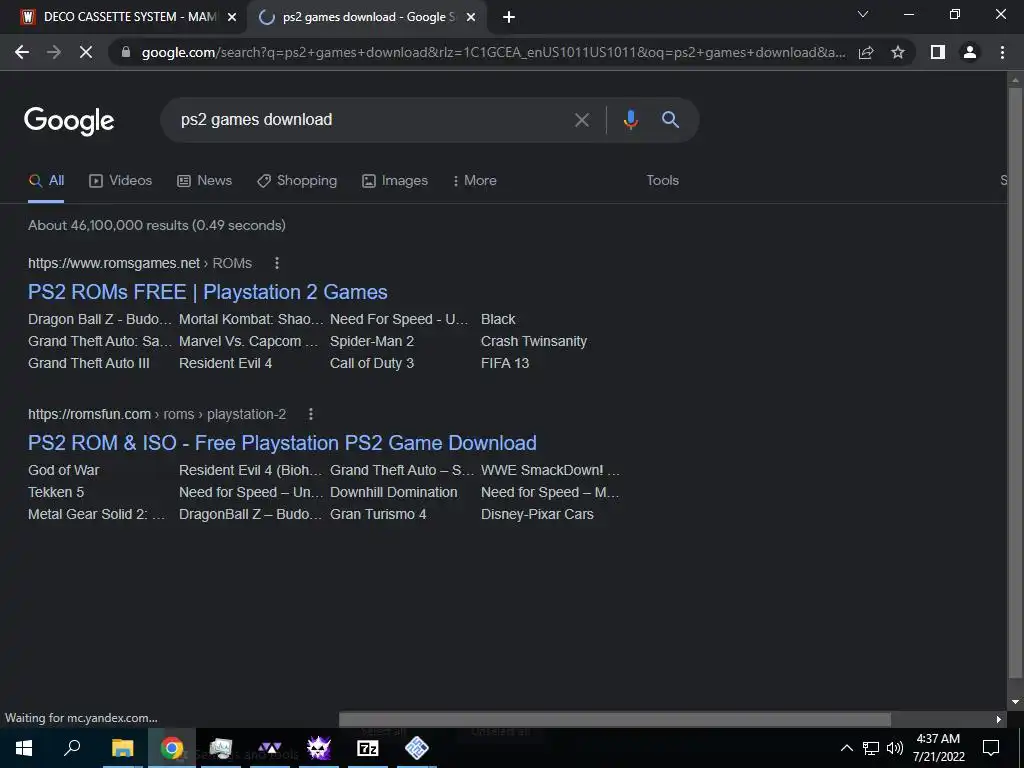Screen dimensions: 1024x768
Task: Switch to Shopping results
Action: (297, 181)
